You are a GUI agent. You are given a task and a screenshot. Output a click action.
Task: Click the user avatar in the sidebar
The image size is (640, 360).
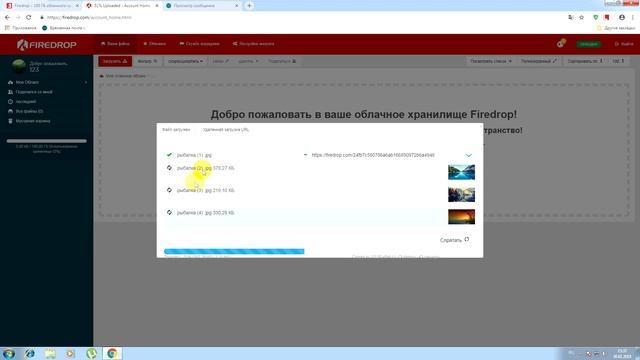tap(19, 66)
